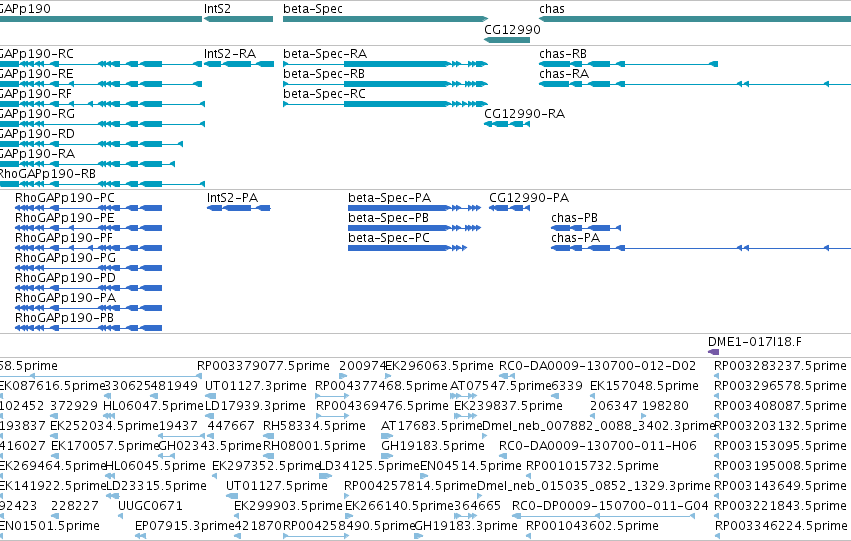
Task: Open EST RP004369476.5prime
Action: point(383,406)
